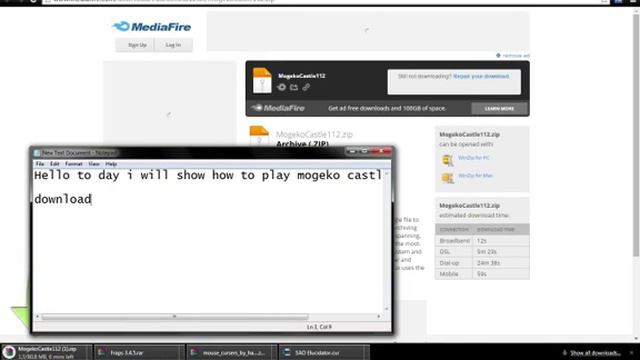Close the downloads bar with the X
Image resolution: width=640 pixels, height=360 pixels.
tap(632, 352)
